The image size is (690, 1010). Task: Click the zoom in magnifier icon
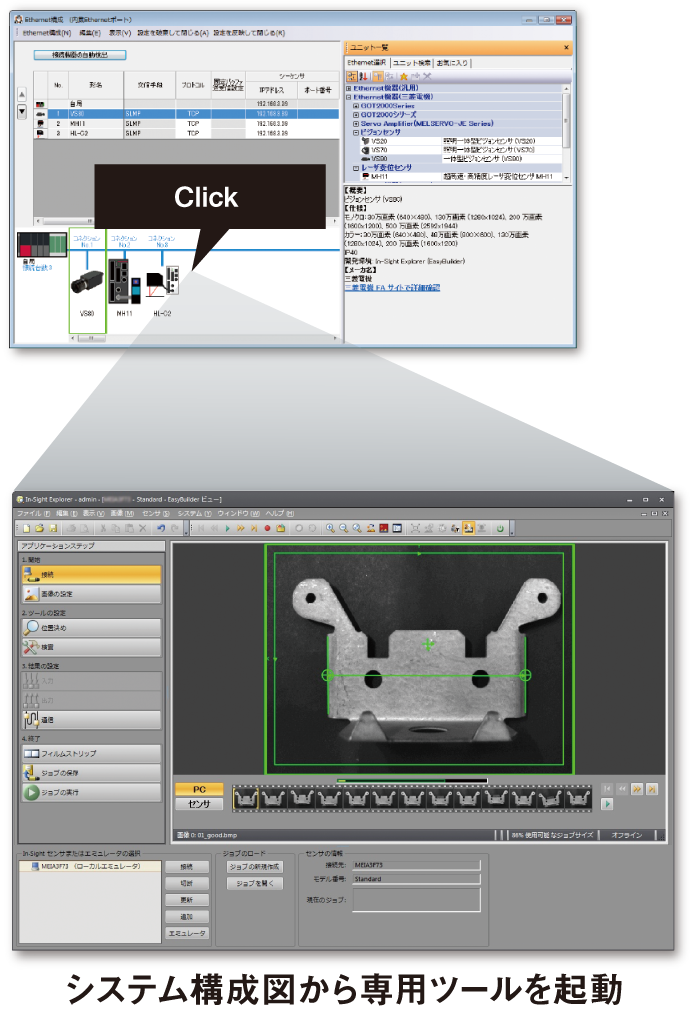[x=330, y=528]
